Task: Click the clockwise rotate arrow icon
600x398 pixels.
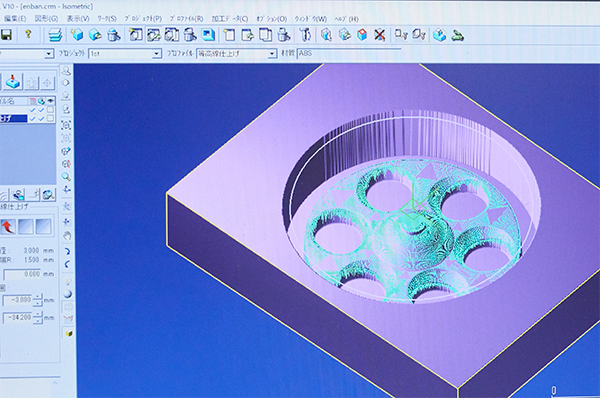Action: coord(67,251)
